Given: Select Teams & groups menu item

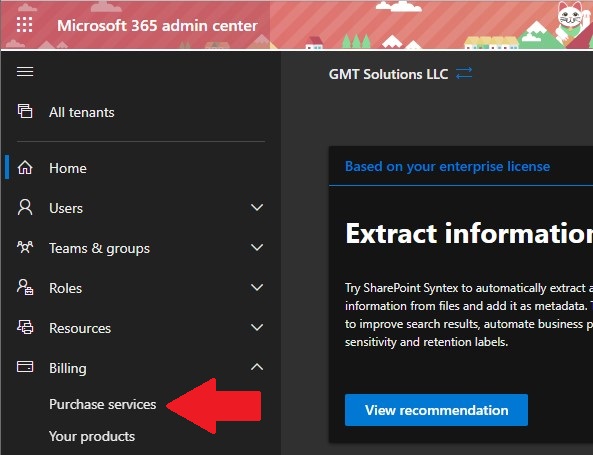Looking at the screenshot, I should point(99,248).
